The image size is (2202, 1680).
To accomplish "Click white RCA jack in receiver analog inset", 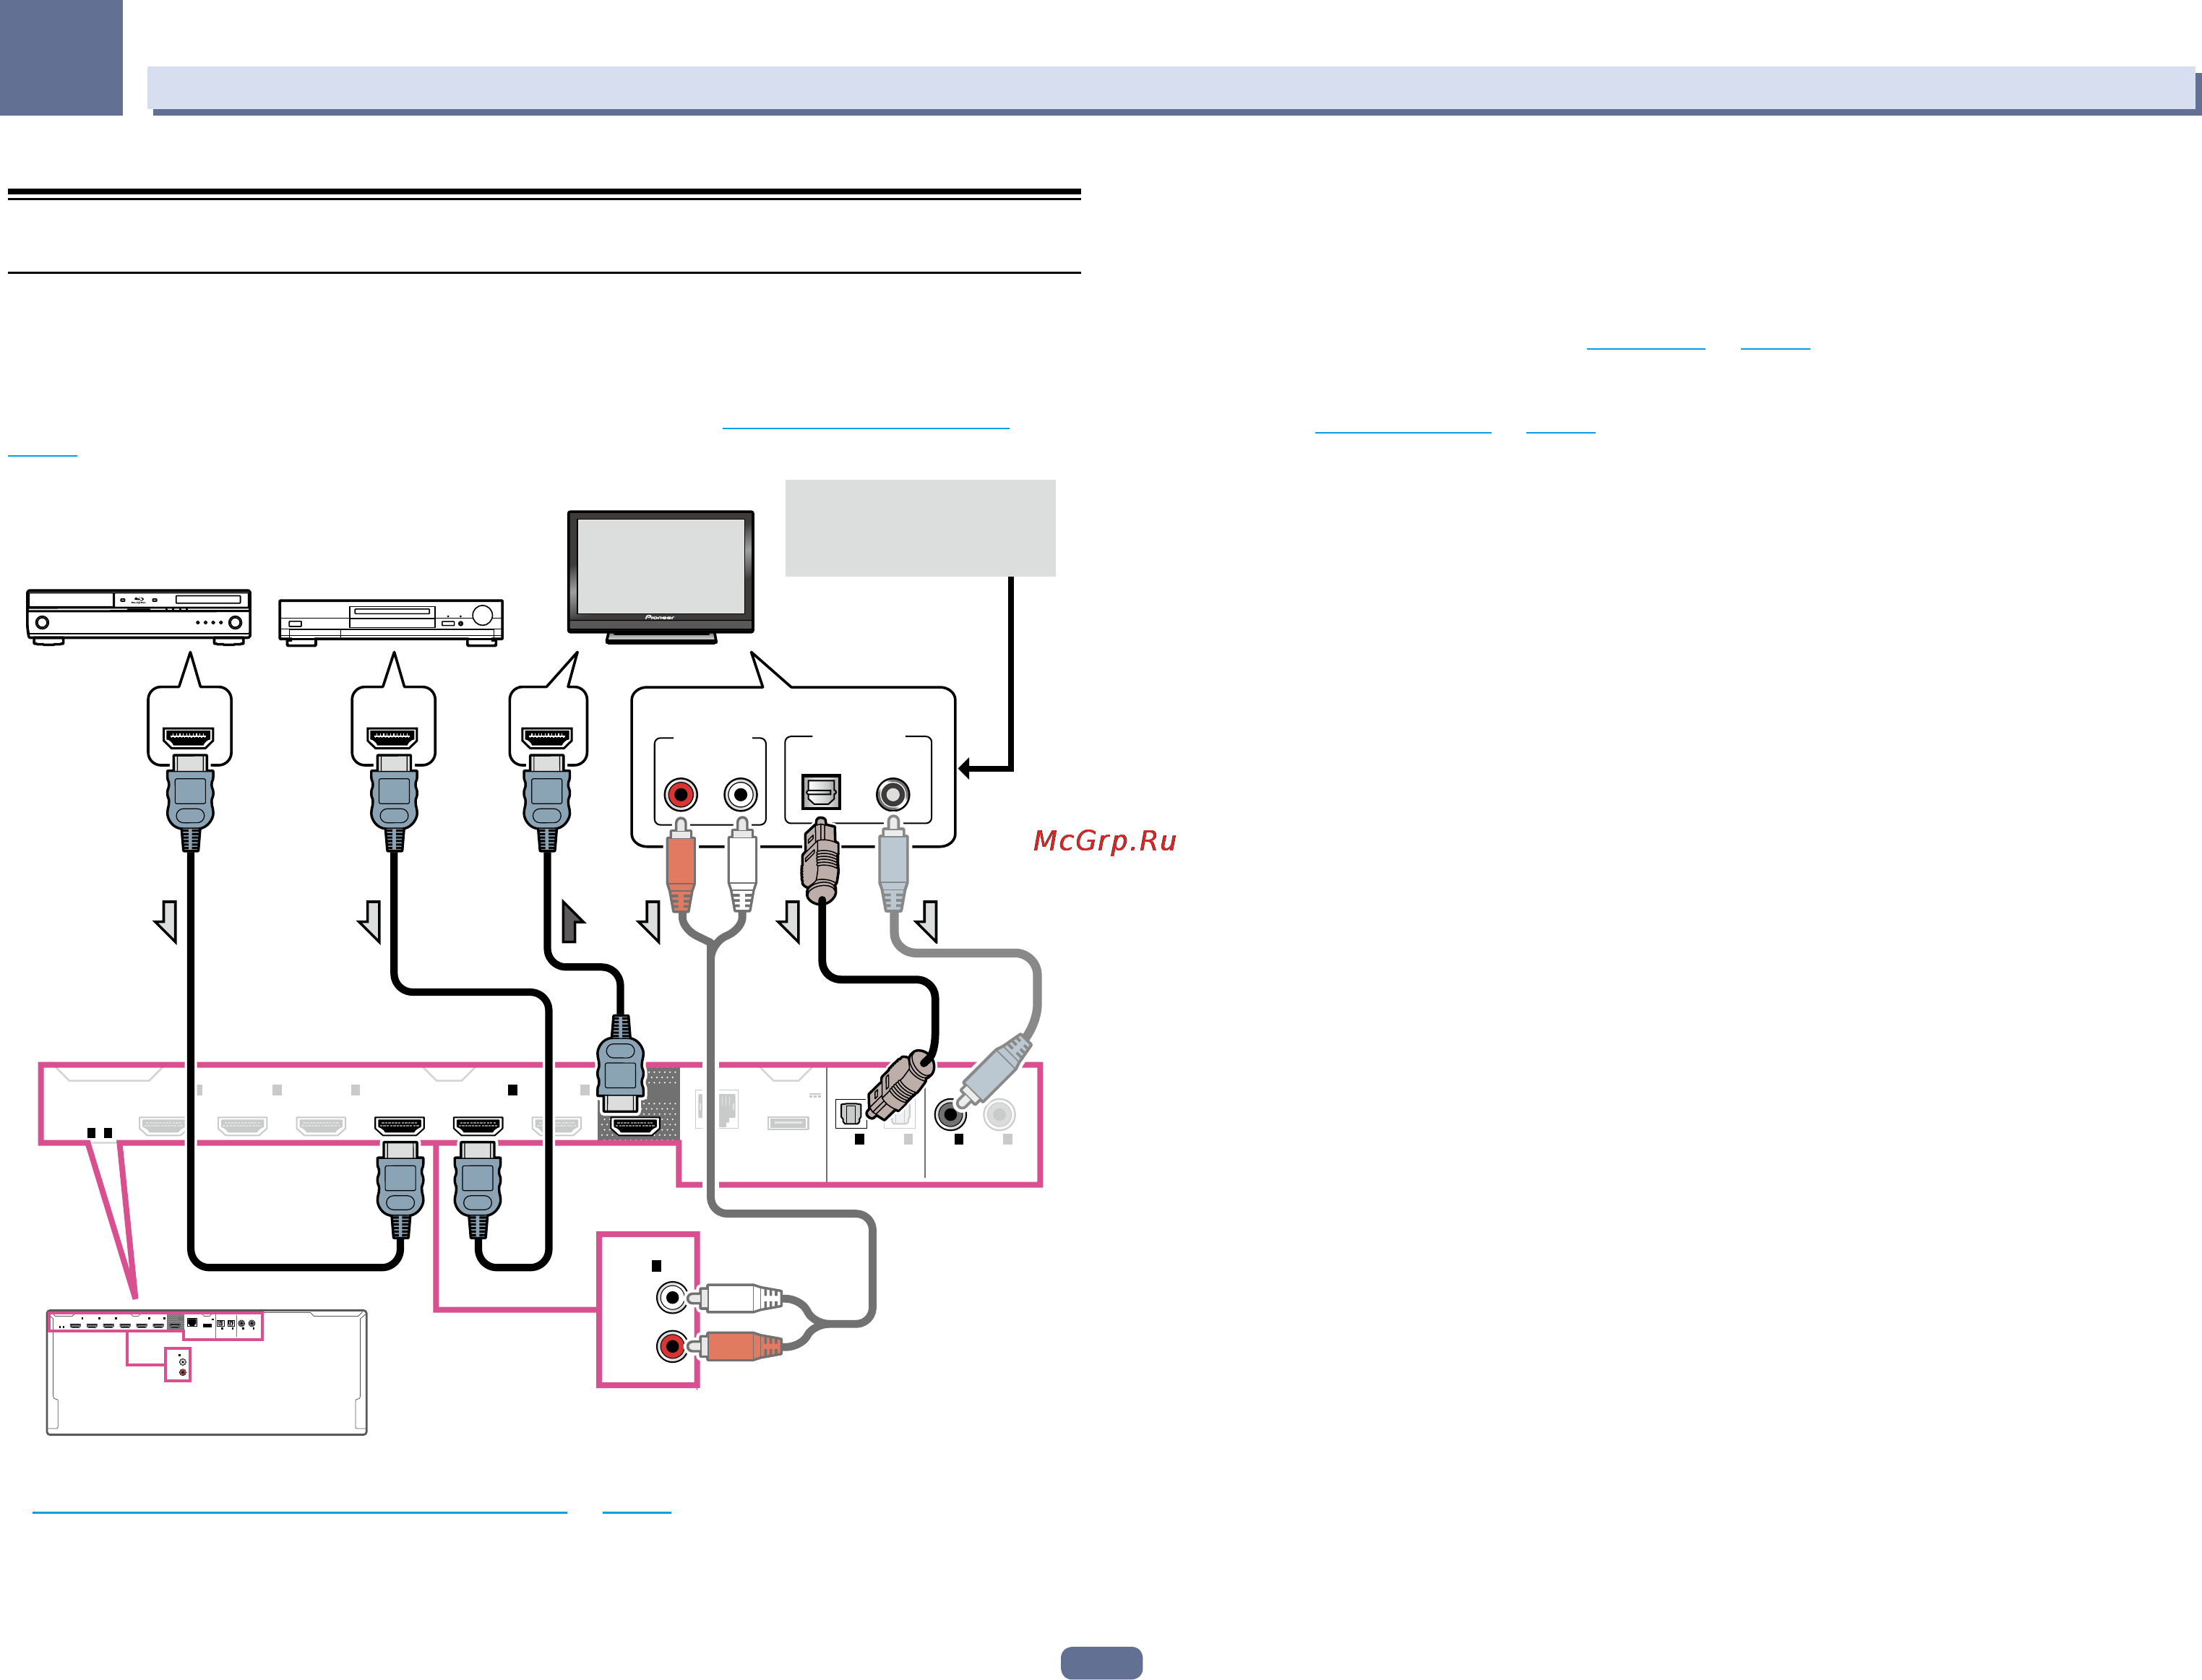I will coord(672,1298).
